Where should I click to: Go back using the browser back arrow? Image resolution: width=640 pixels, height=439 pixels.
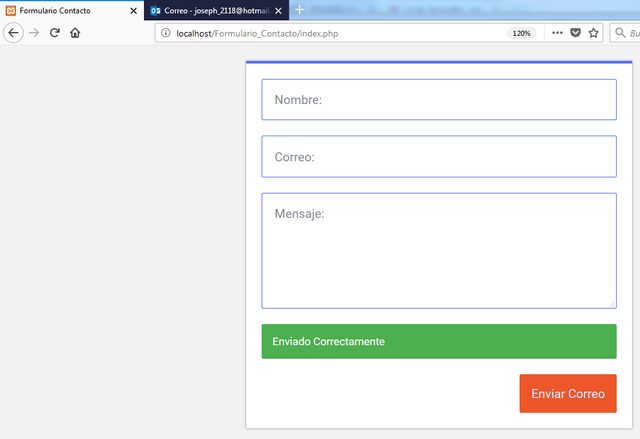[13, 33]
